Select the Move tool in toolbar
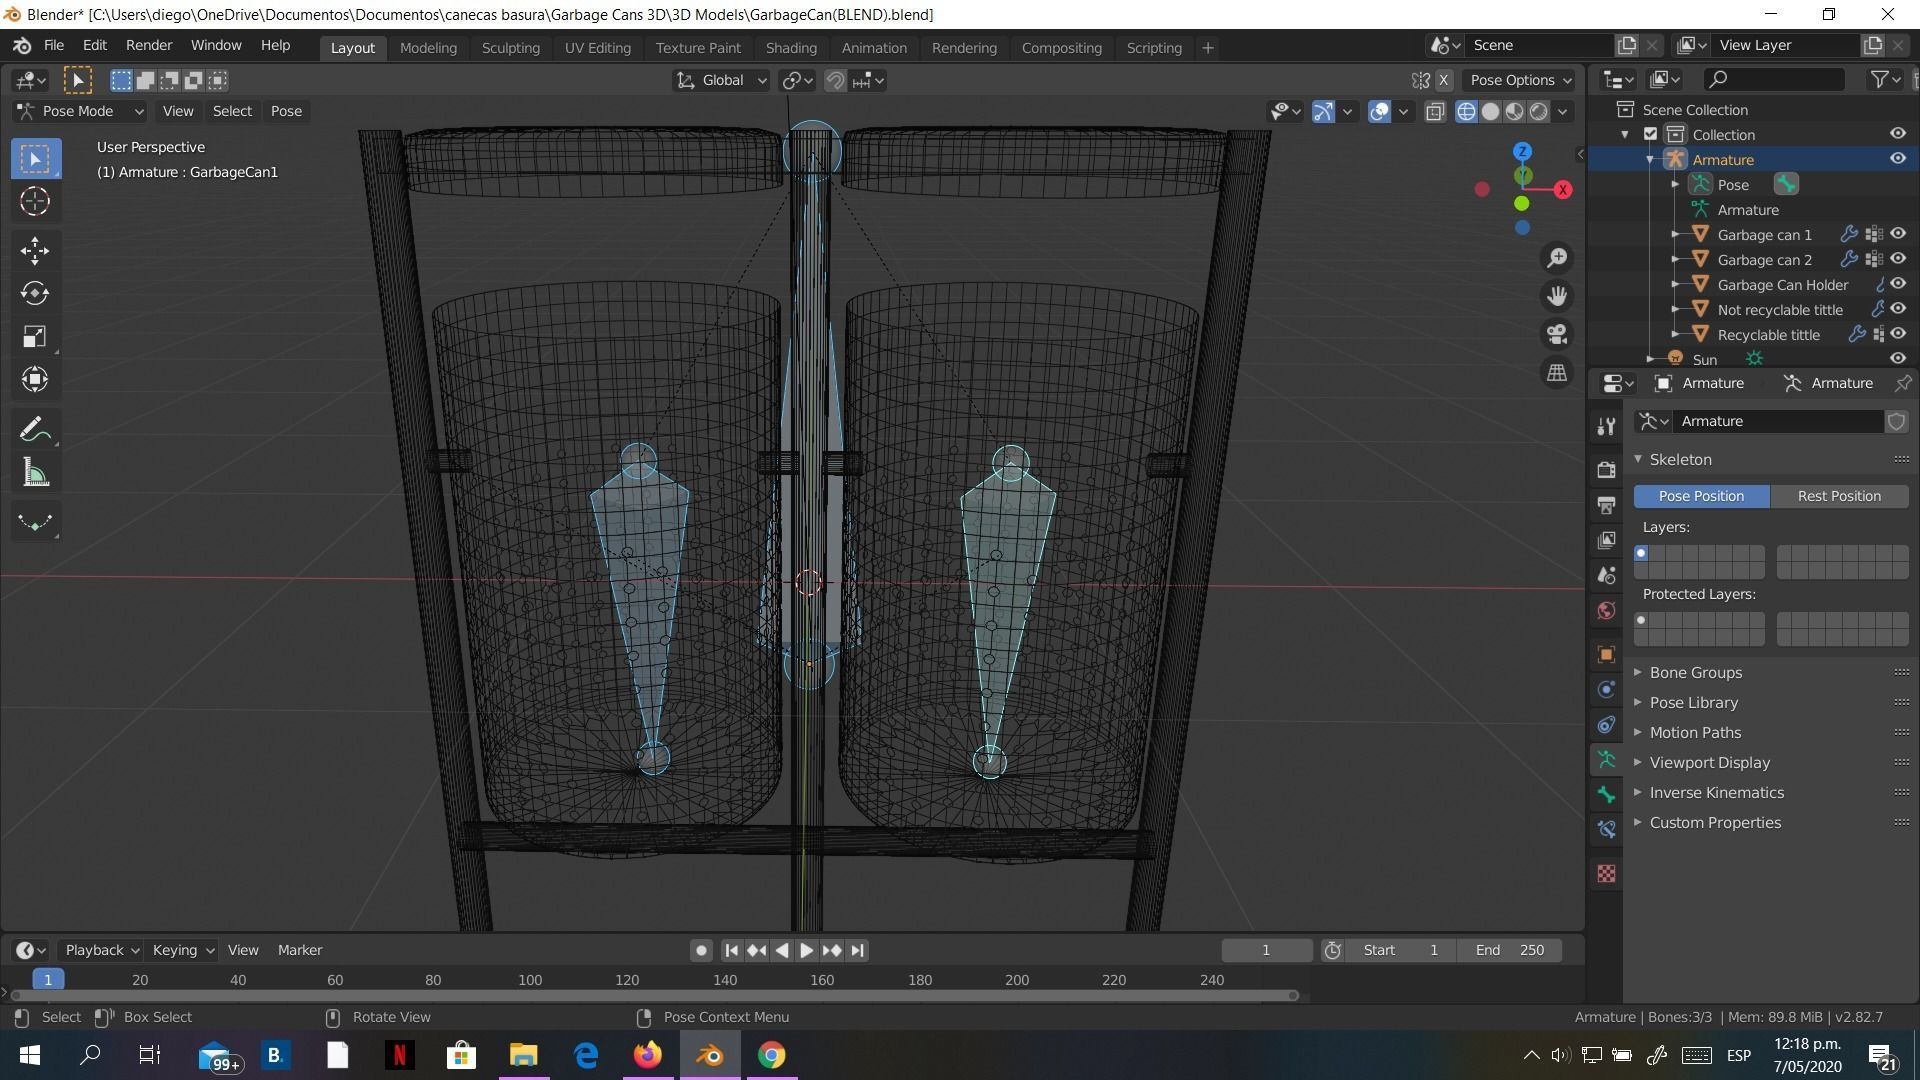Screen dimensions: 1920x1080 tap(35, 250)
